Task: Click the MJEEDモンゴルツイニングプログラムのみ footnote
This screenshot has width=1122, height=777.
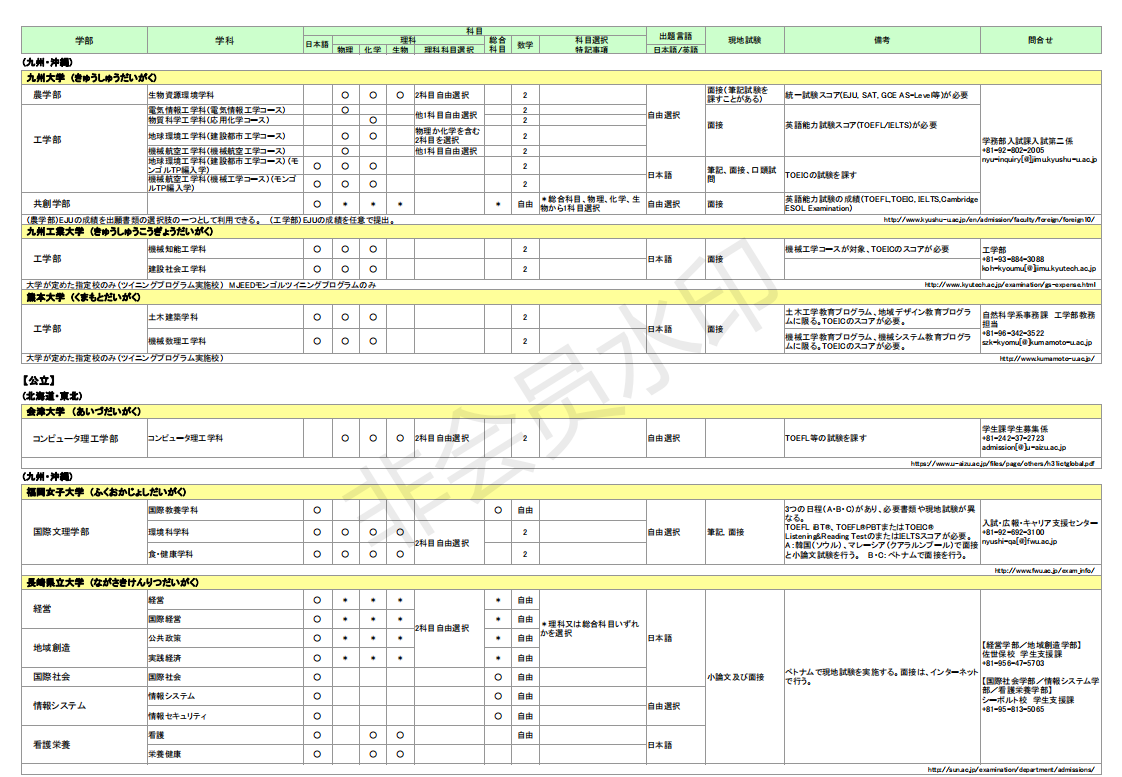Action: point(302,285)
